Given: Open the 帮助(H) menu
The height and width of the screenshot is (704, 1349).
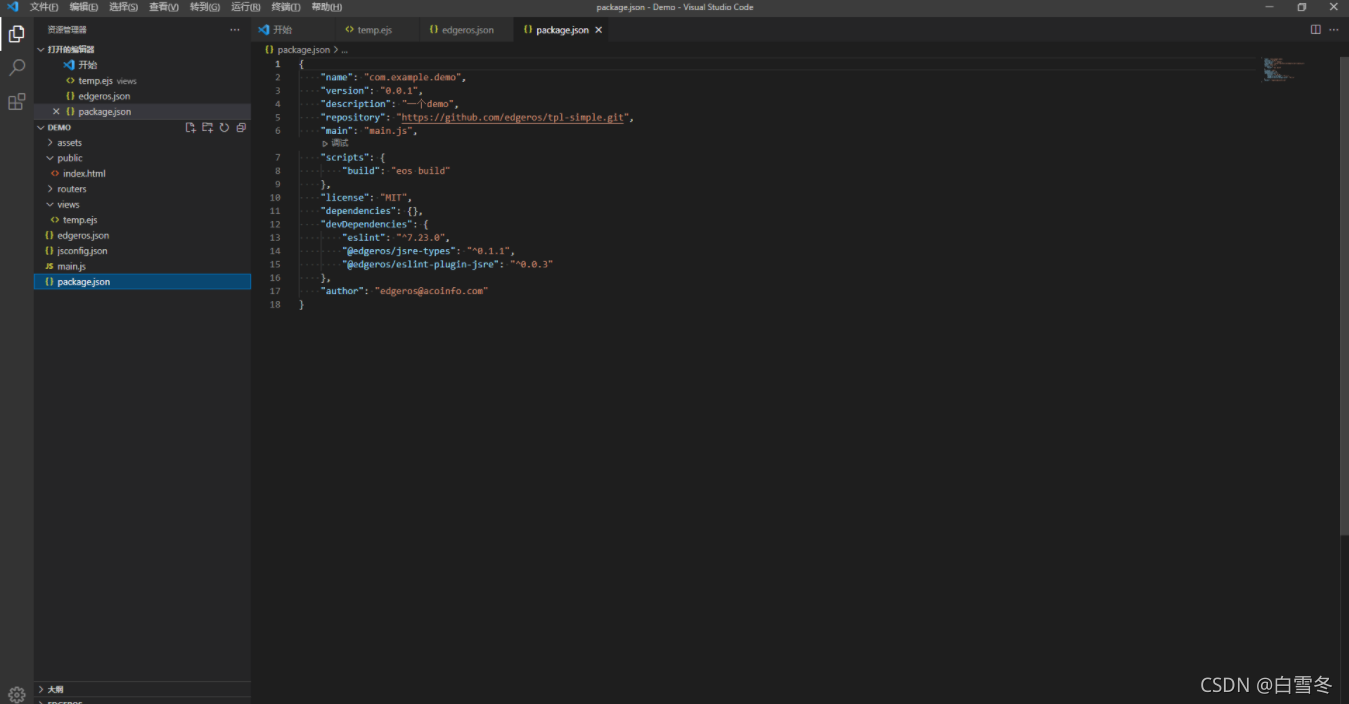Looking at the screenshot, I should pyautogui.click(x=327, y=7).
